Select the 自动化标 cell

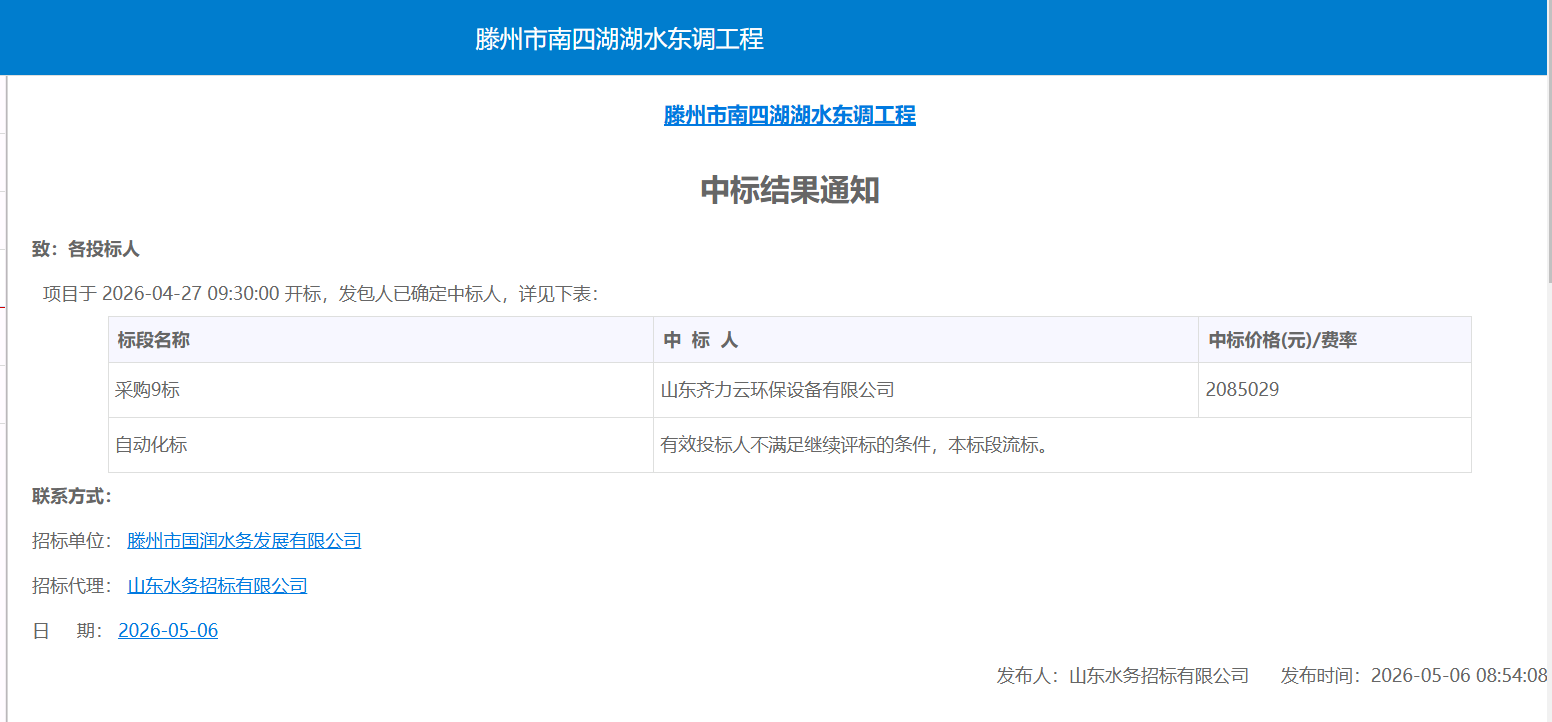pyautogui.click(x=381, y=445)
